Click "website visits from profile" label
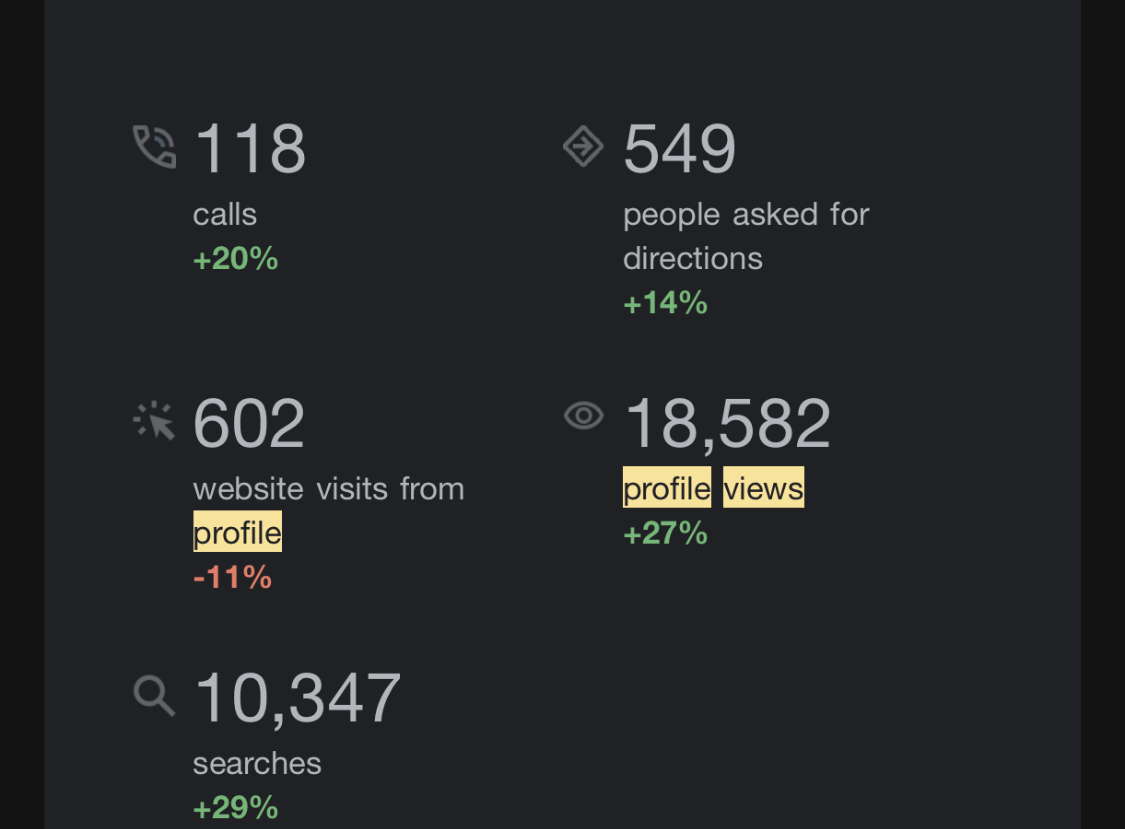This screenshot has width=1125, height=829. click(328, 510)
